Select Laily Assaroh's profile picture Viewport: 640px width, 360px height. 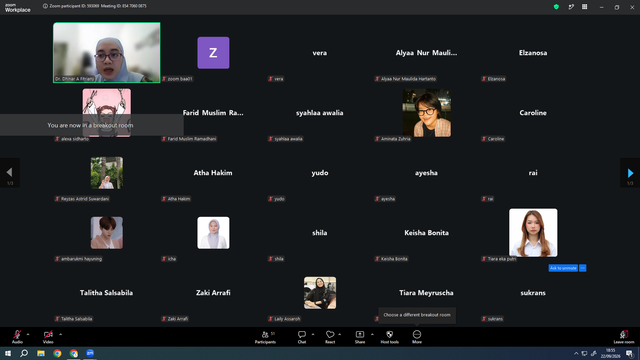point(320,293)
